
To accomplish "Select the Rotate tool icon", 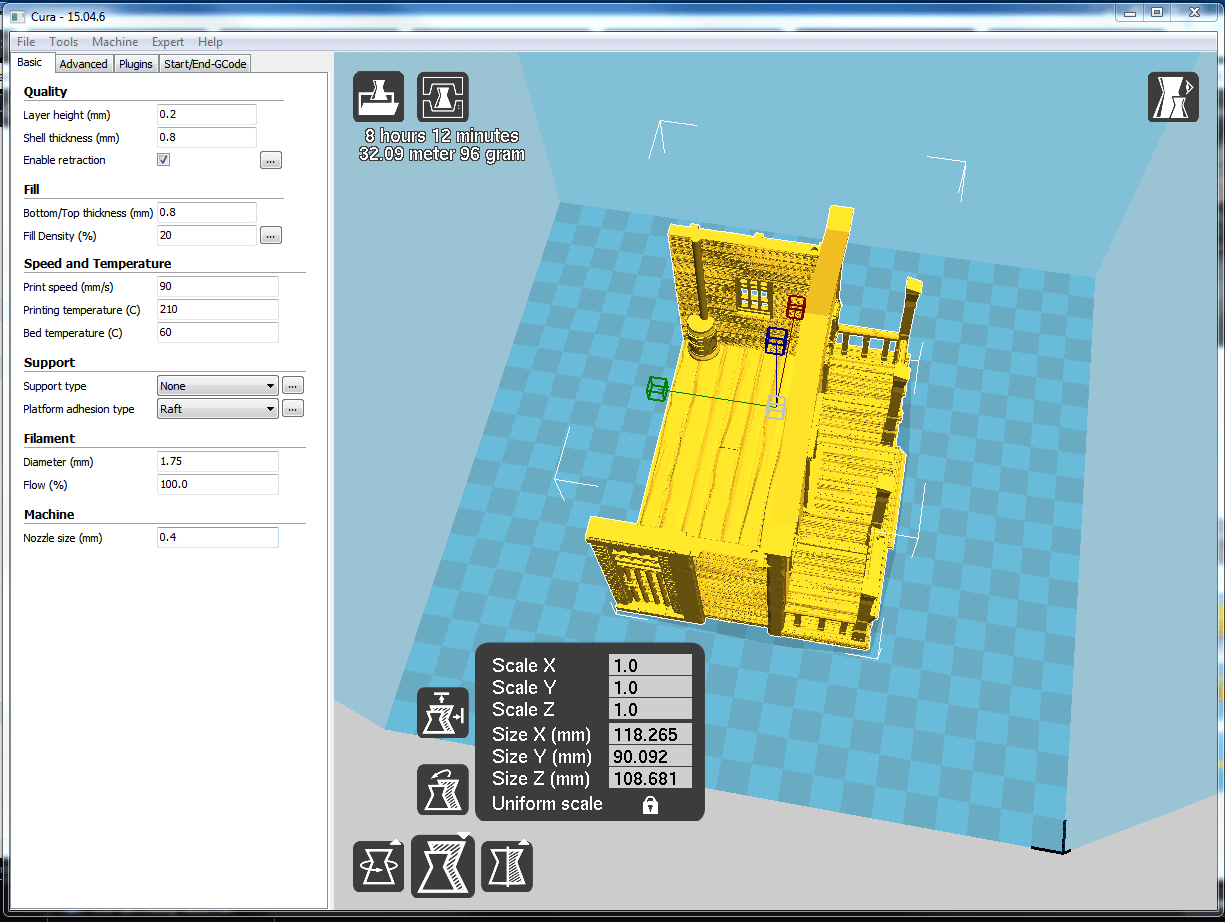I will click(379, 865).
